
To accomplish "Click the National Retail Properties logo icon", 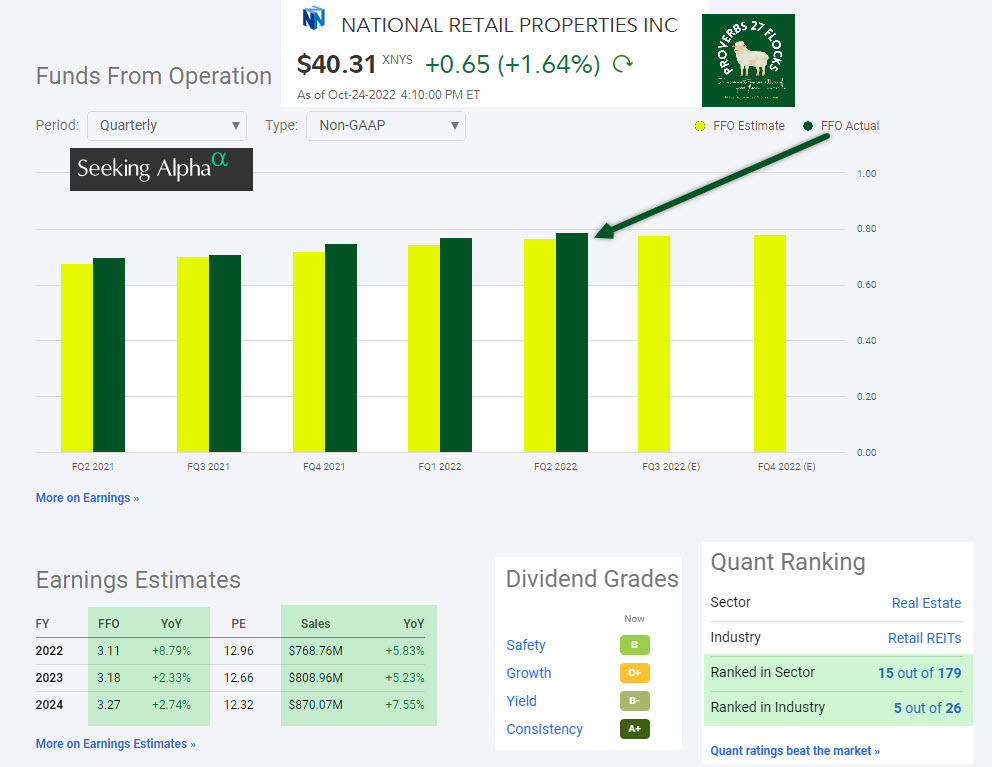I will pyautogui.click(x=314, y=19).
